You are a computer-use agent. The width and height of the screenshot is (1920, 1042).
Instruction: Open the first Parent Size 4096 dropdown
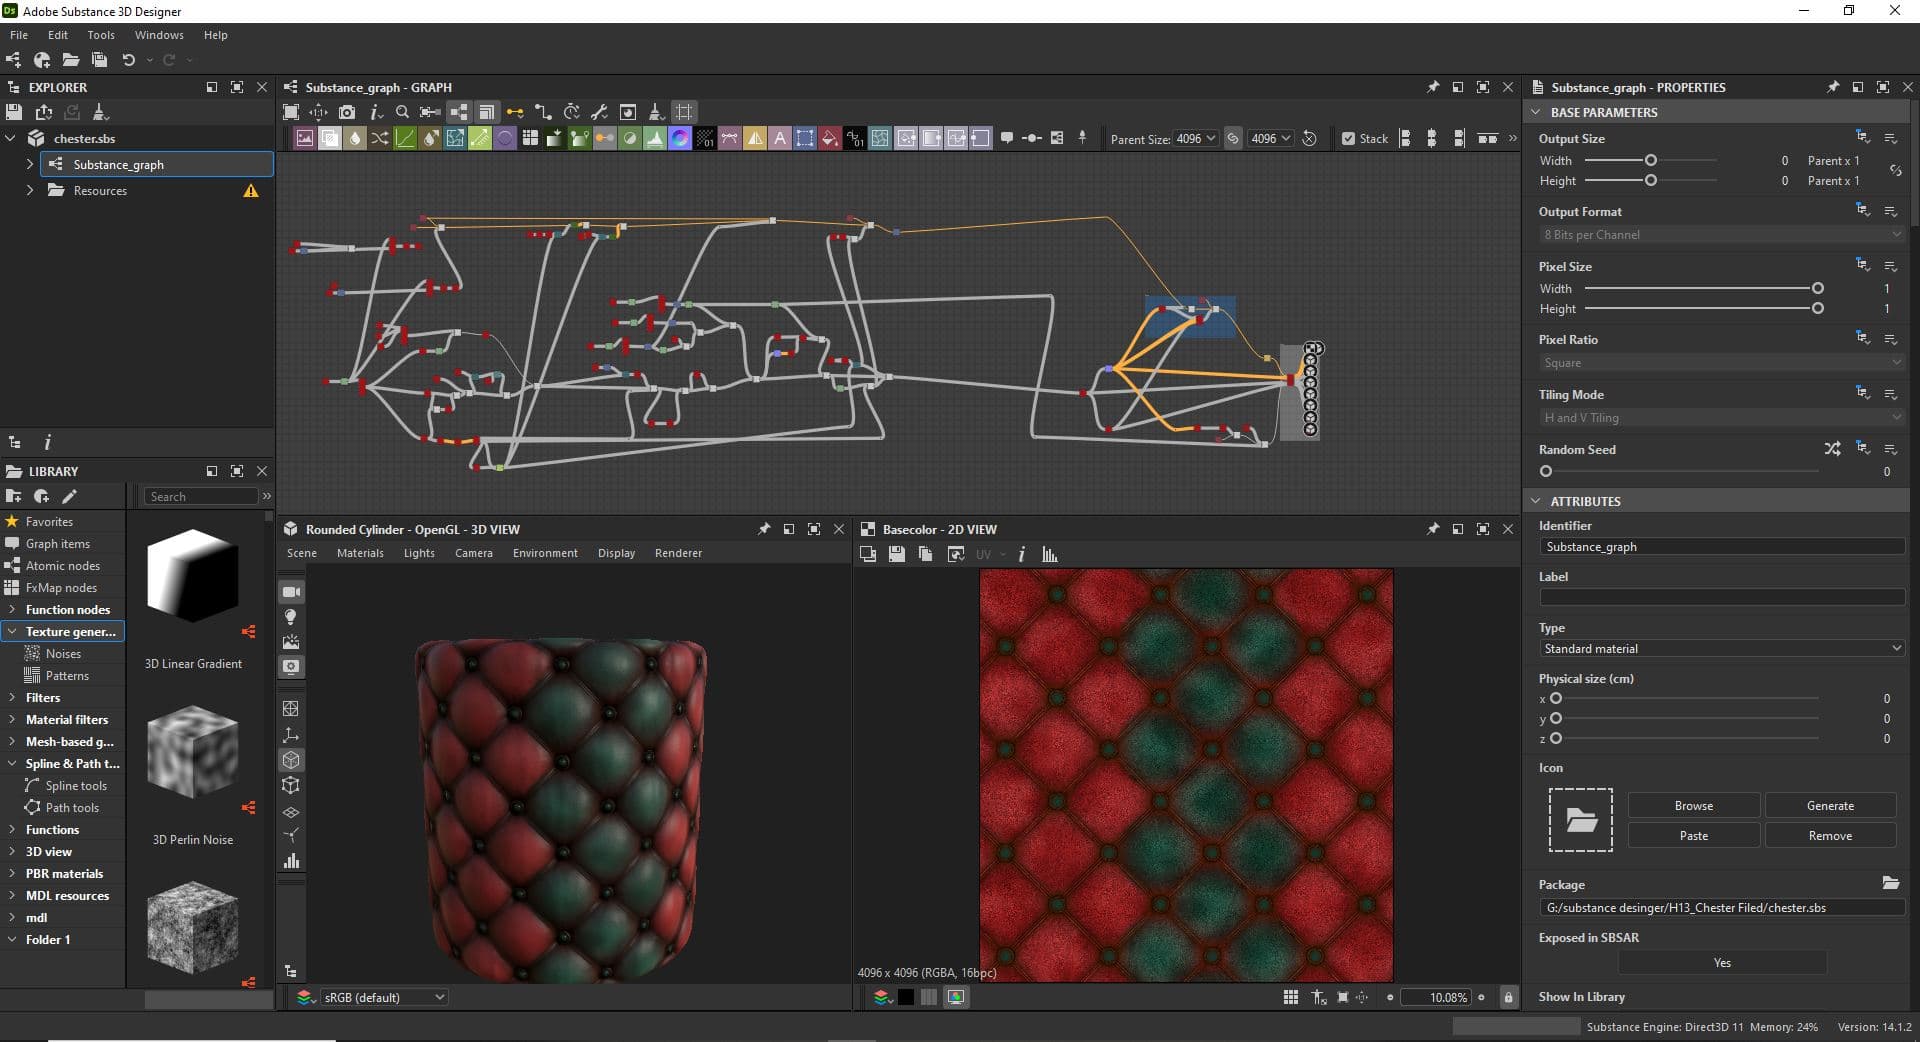click(1195, 138)
